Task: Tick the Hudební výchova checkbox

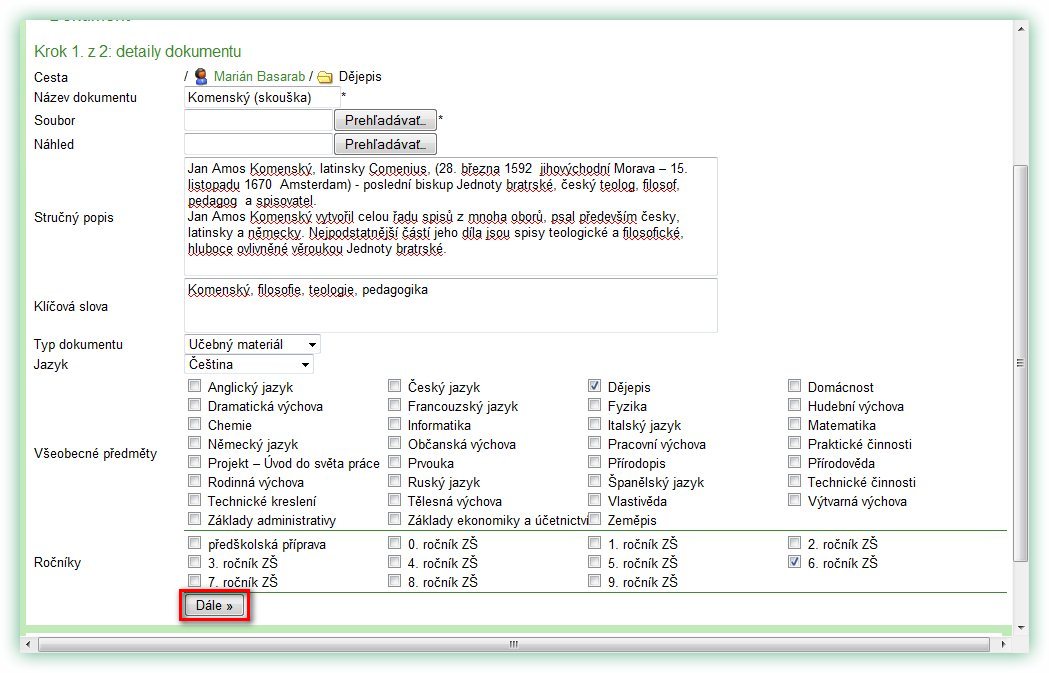Action: point(794,405)
